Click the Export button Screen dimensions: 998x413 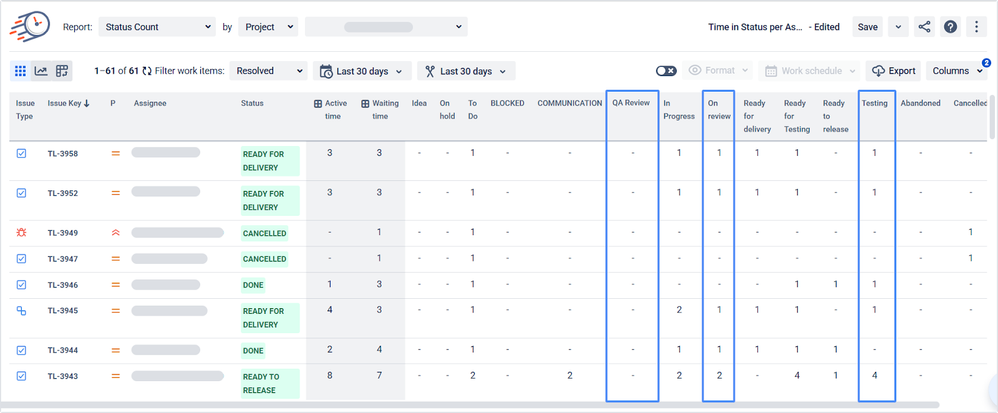[894, 71]
